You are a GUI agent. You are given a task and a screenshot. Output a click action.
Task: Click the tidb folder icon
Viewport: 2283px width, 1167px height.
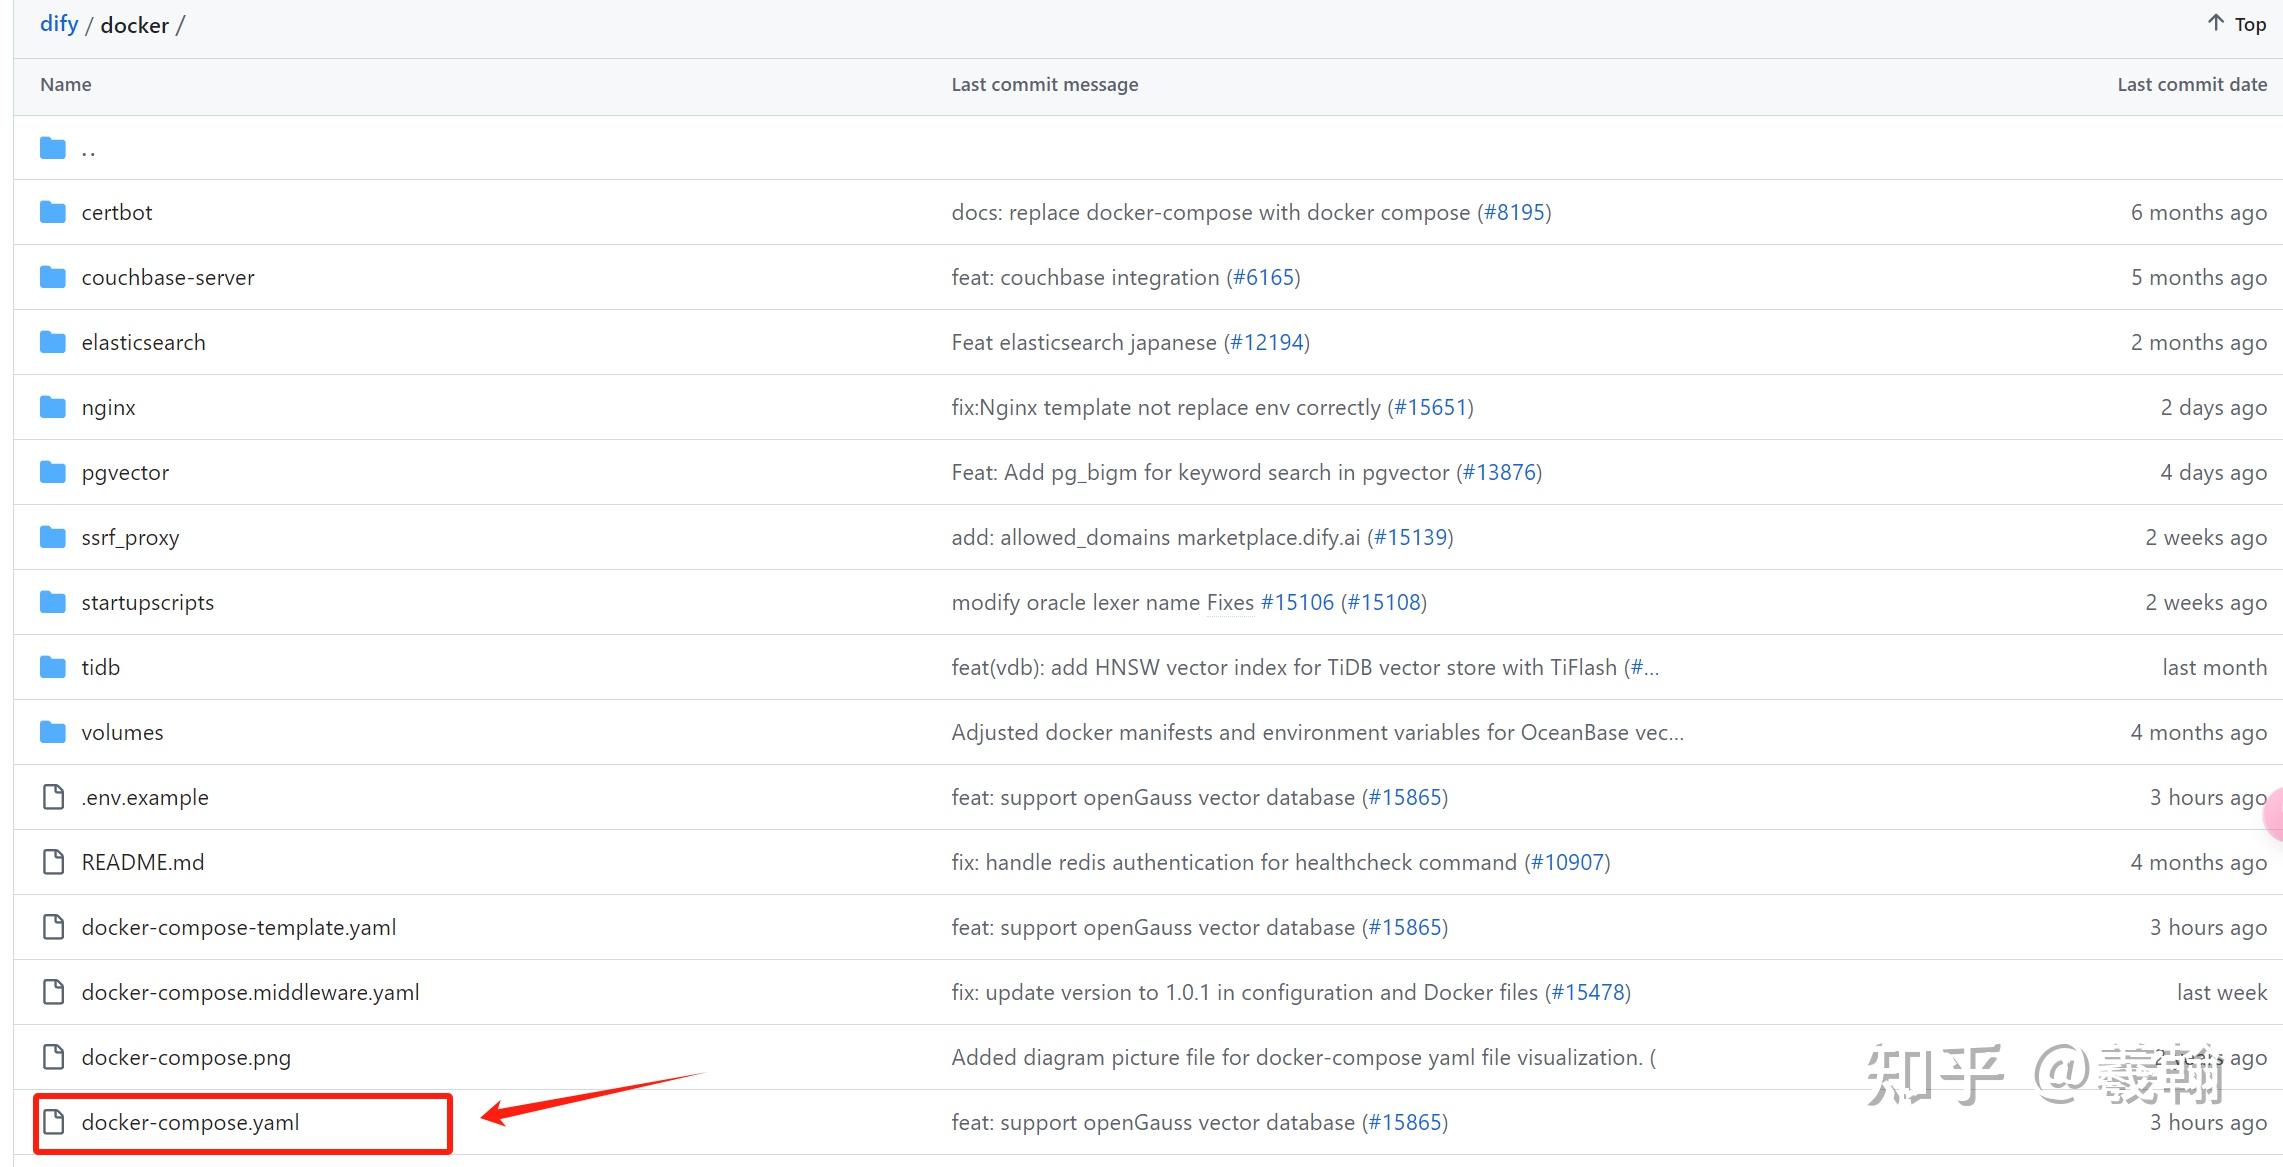point(53,667)
